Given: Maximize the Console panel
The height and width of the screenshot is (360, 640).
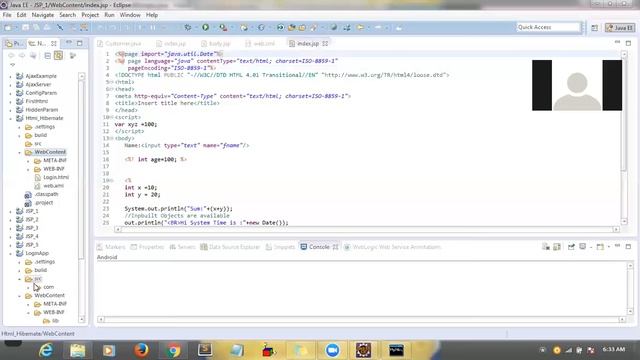Looking at the screenshot, I should pos(629,247).
